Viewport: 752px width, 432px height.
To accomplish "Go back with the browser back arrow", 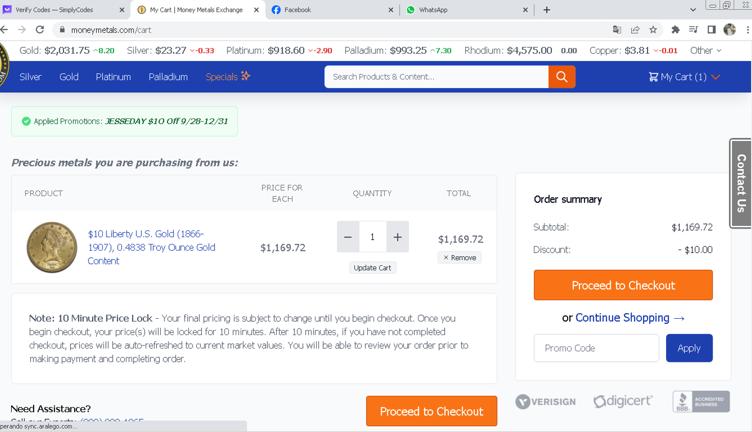I will [4, 30].
